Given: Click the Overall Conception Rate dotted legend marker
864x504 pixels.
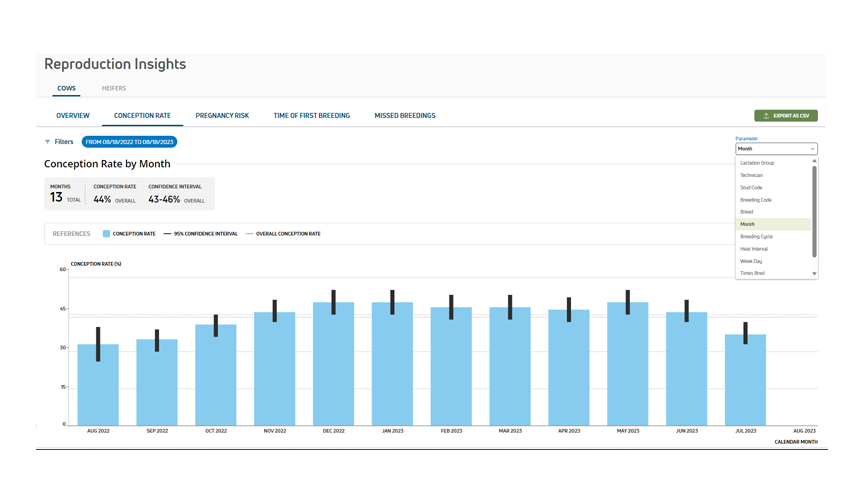Looking at the screenshot, I should tap(250, 234).
